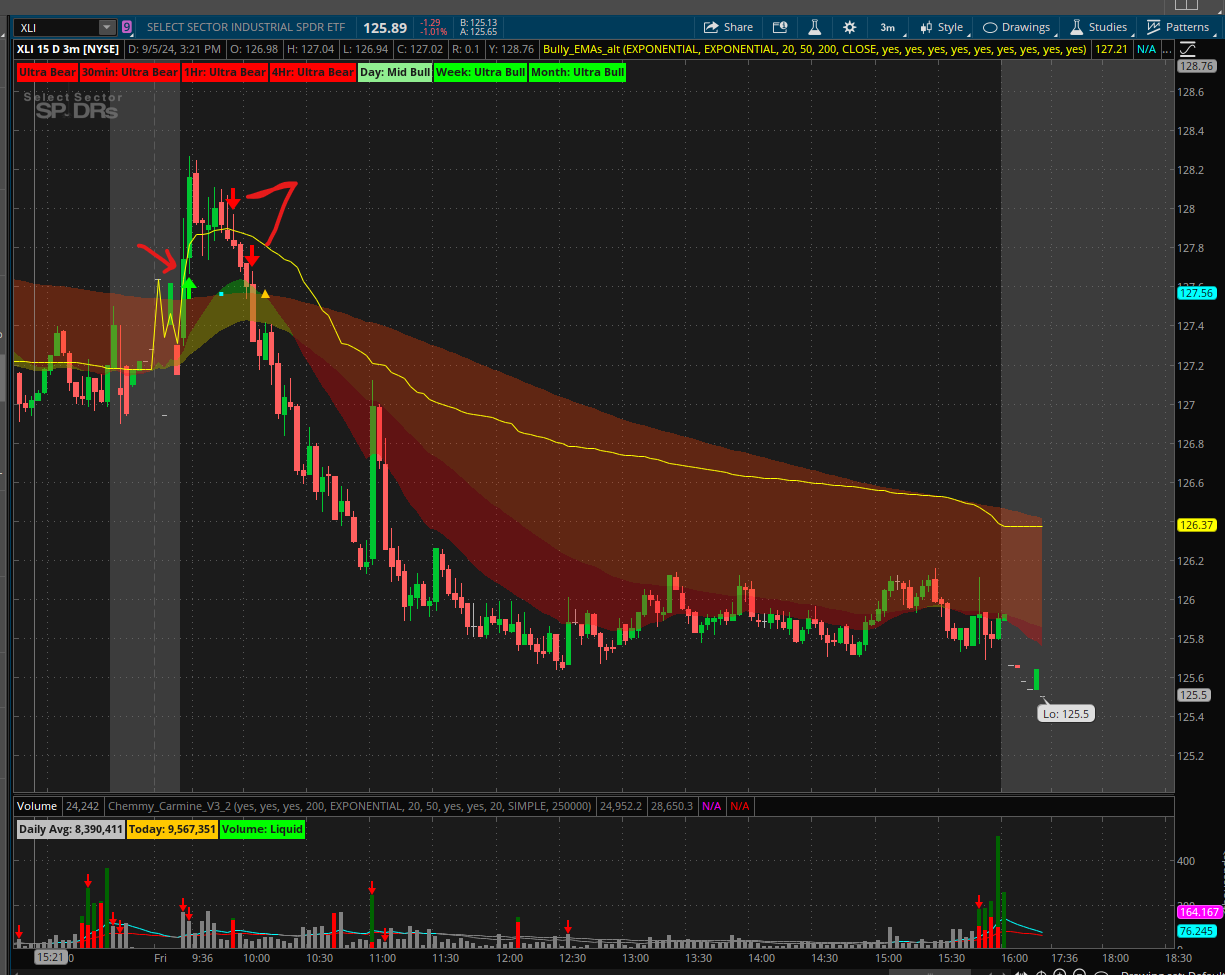Click the Studies button
The width and height of the screenshot is (1225, 975).
pyautogui.click(x=1098, y=28)
